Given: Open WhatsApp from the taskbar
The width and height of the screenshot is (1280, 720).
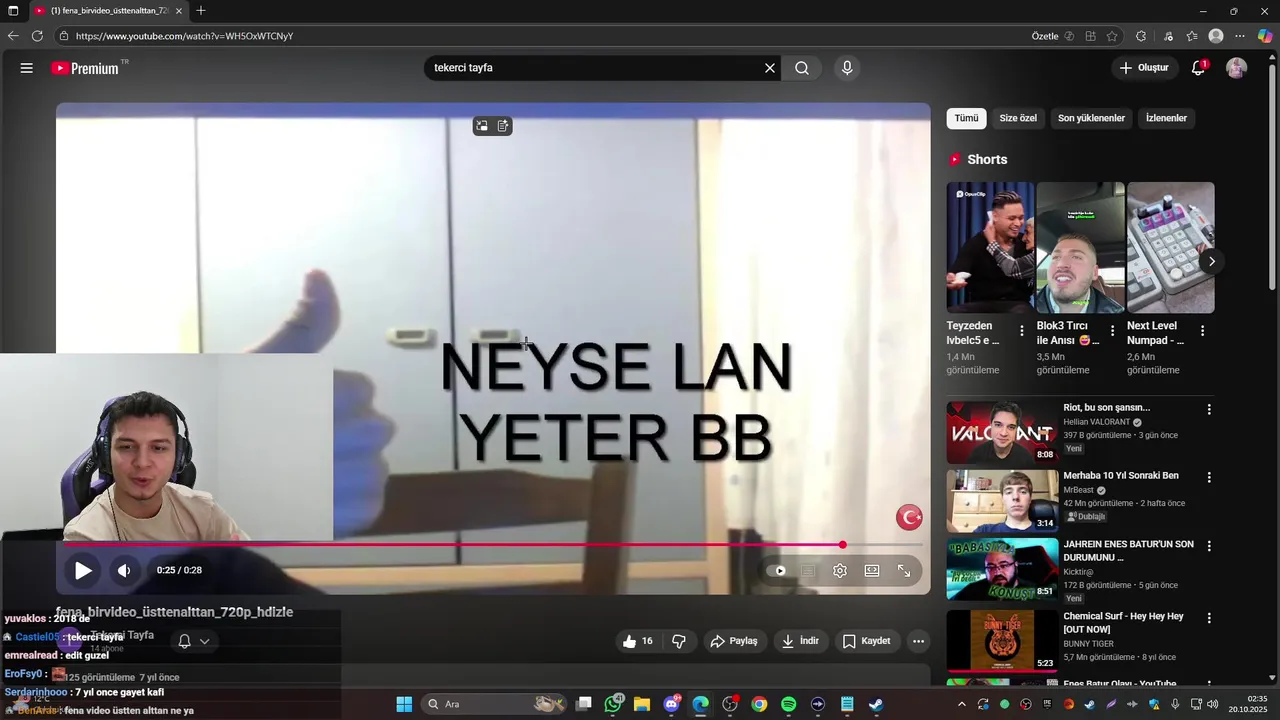Looking at the screenshot, I should coord(613,704).
